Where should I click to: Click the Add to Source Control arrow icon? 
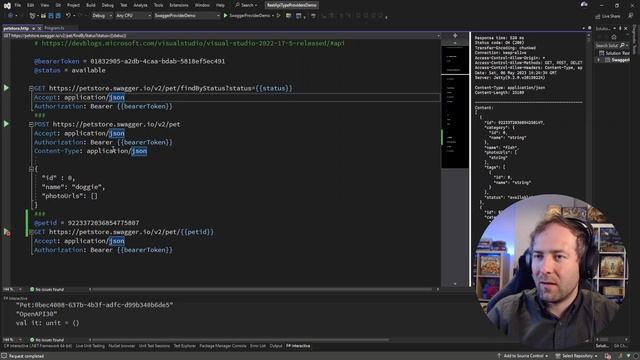(499, 356)
